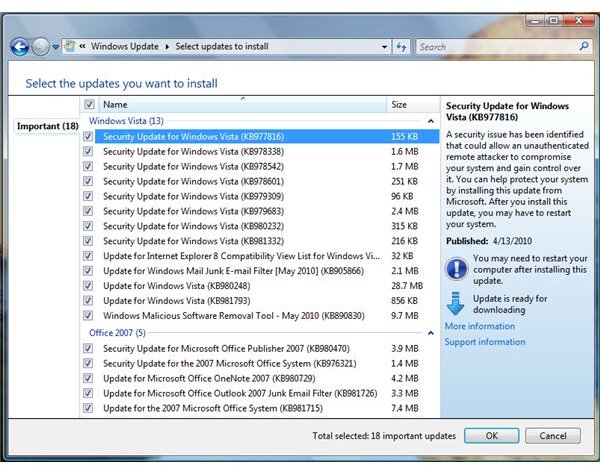This screenshot has width=600, height=466.
Task: Uncheck 2007 Office System KB976321 checkbox
Action: (x=88, y=363)
